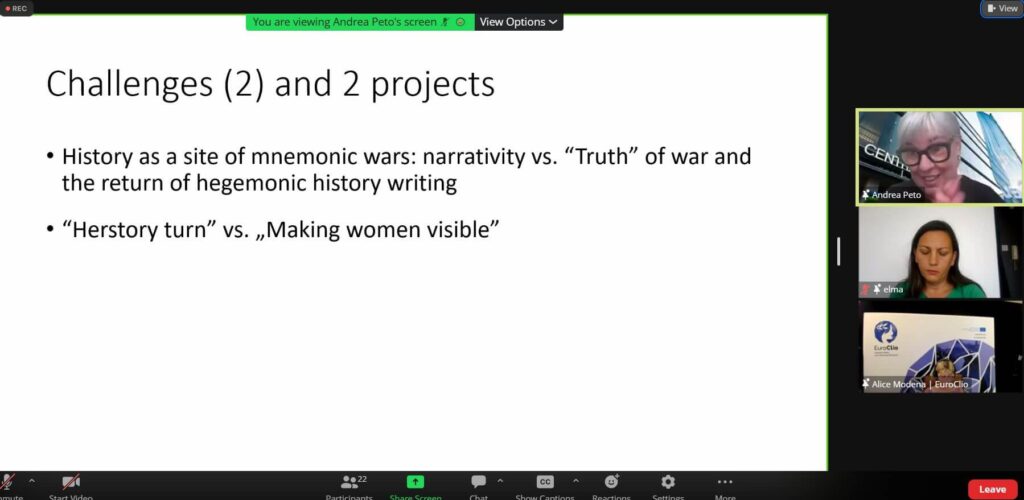Screen dimensions: 1024x500
Task: Expand chat options arrow
Action: (x=500, y=481)
